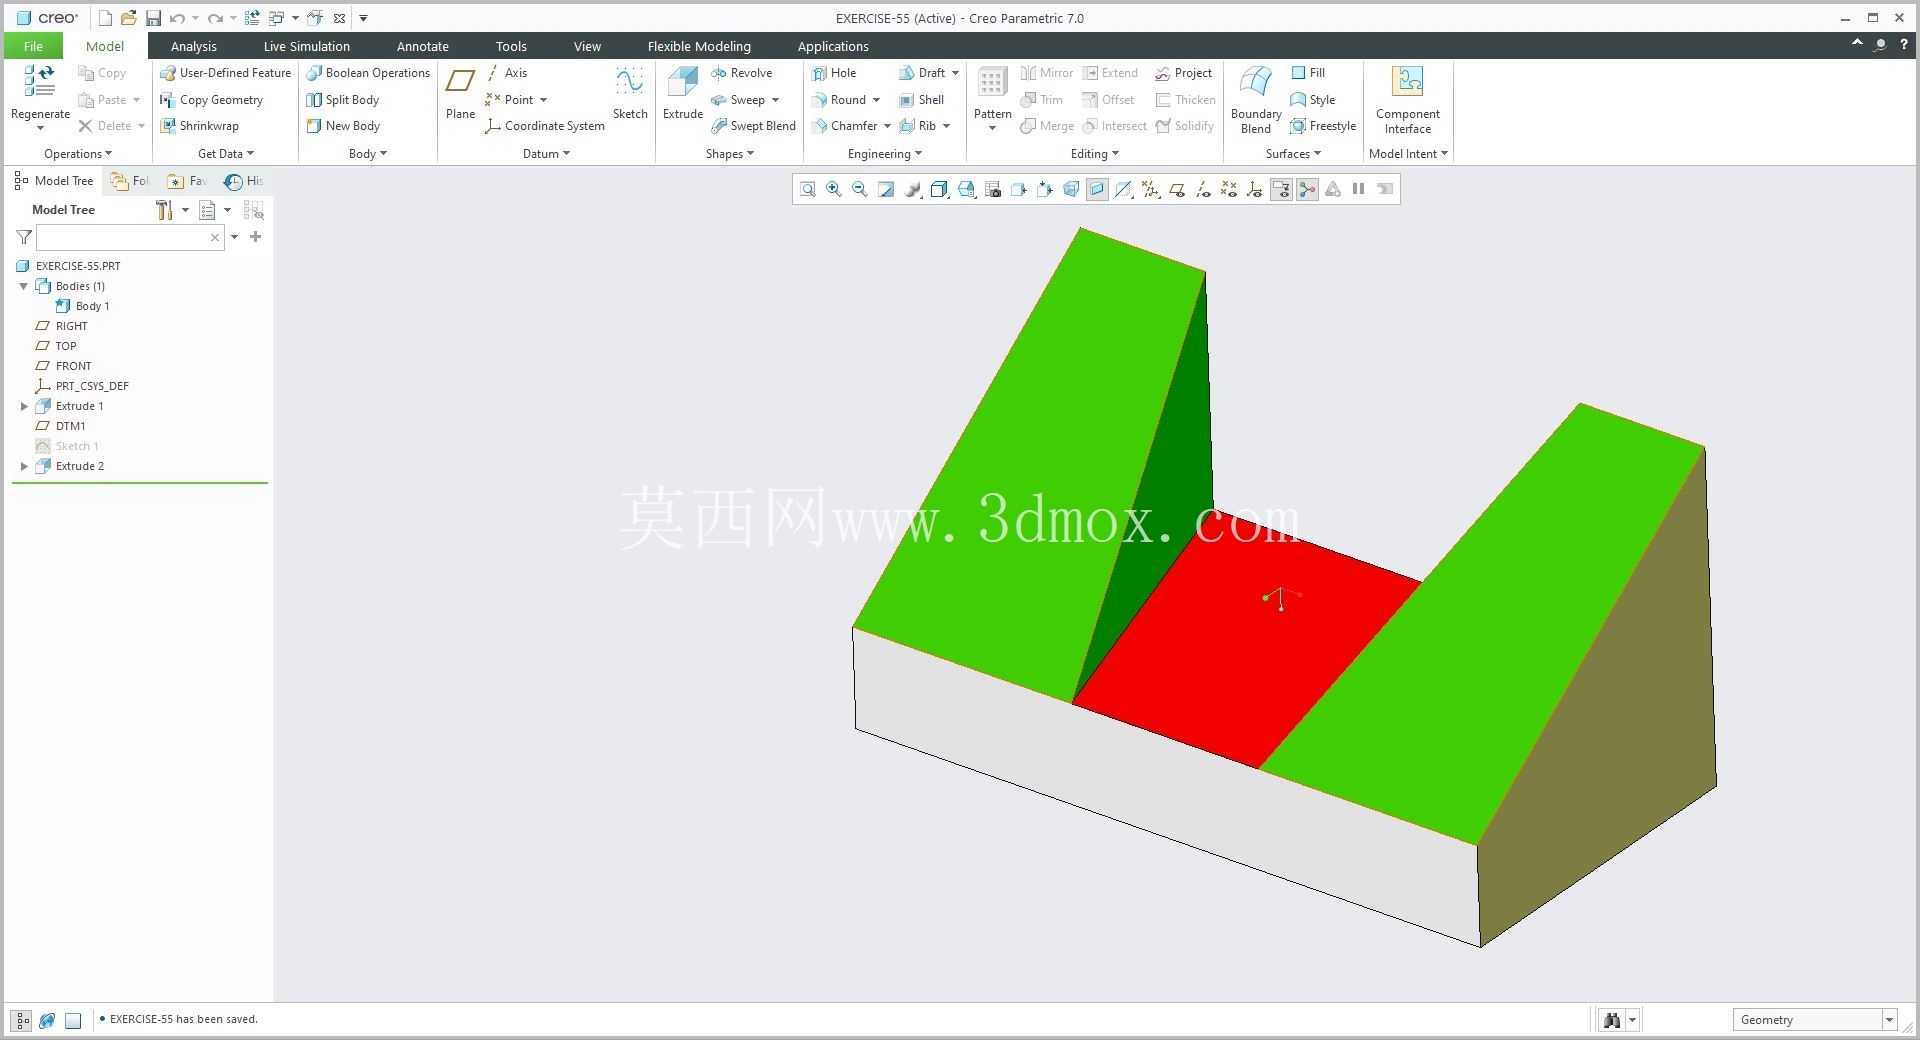Expand the Editing group menu

(x=1095, y=154)
